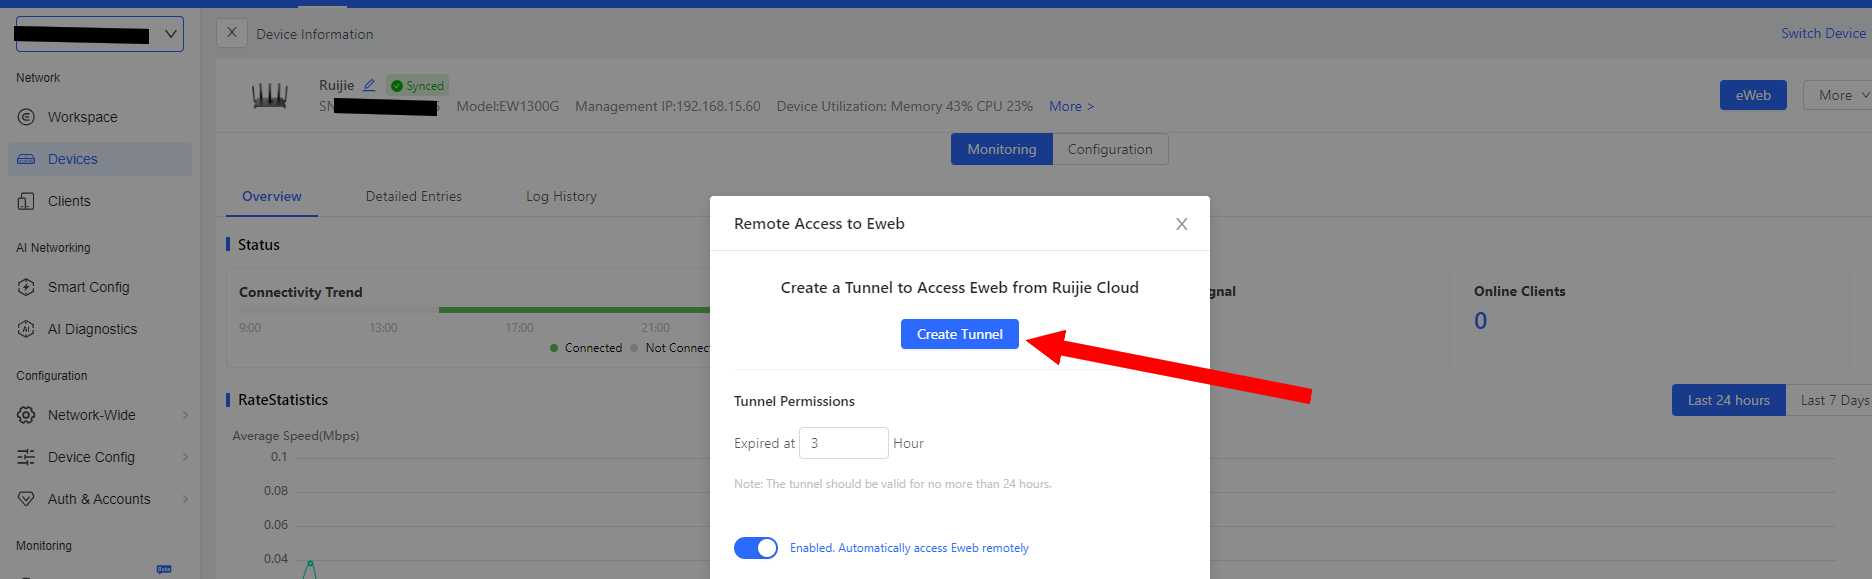The height and width of the screenshot is (579, 1872).
Task: Click the router device thumbnail image
Action: pos(269,96)
